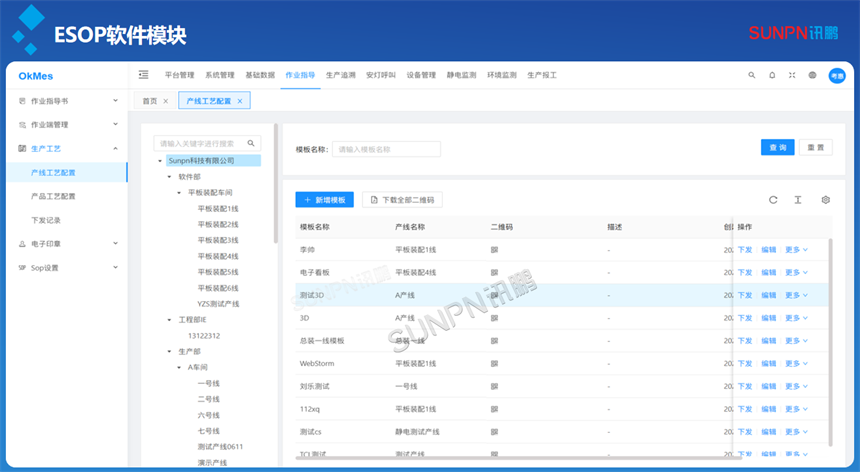860x472 pixels.
Task: Open notifications bell icon
Action: 772,75
